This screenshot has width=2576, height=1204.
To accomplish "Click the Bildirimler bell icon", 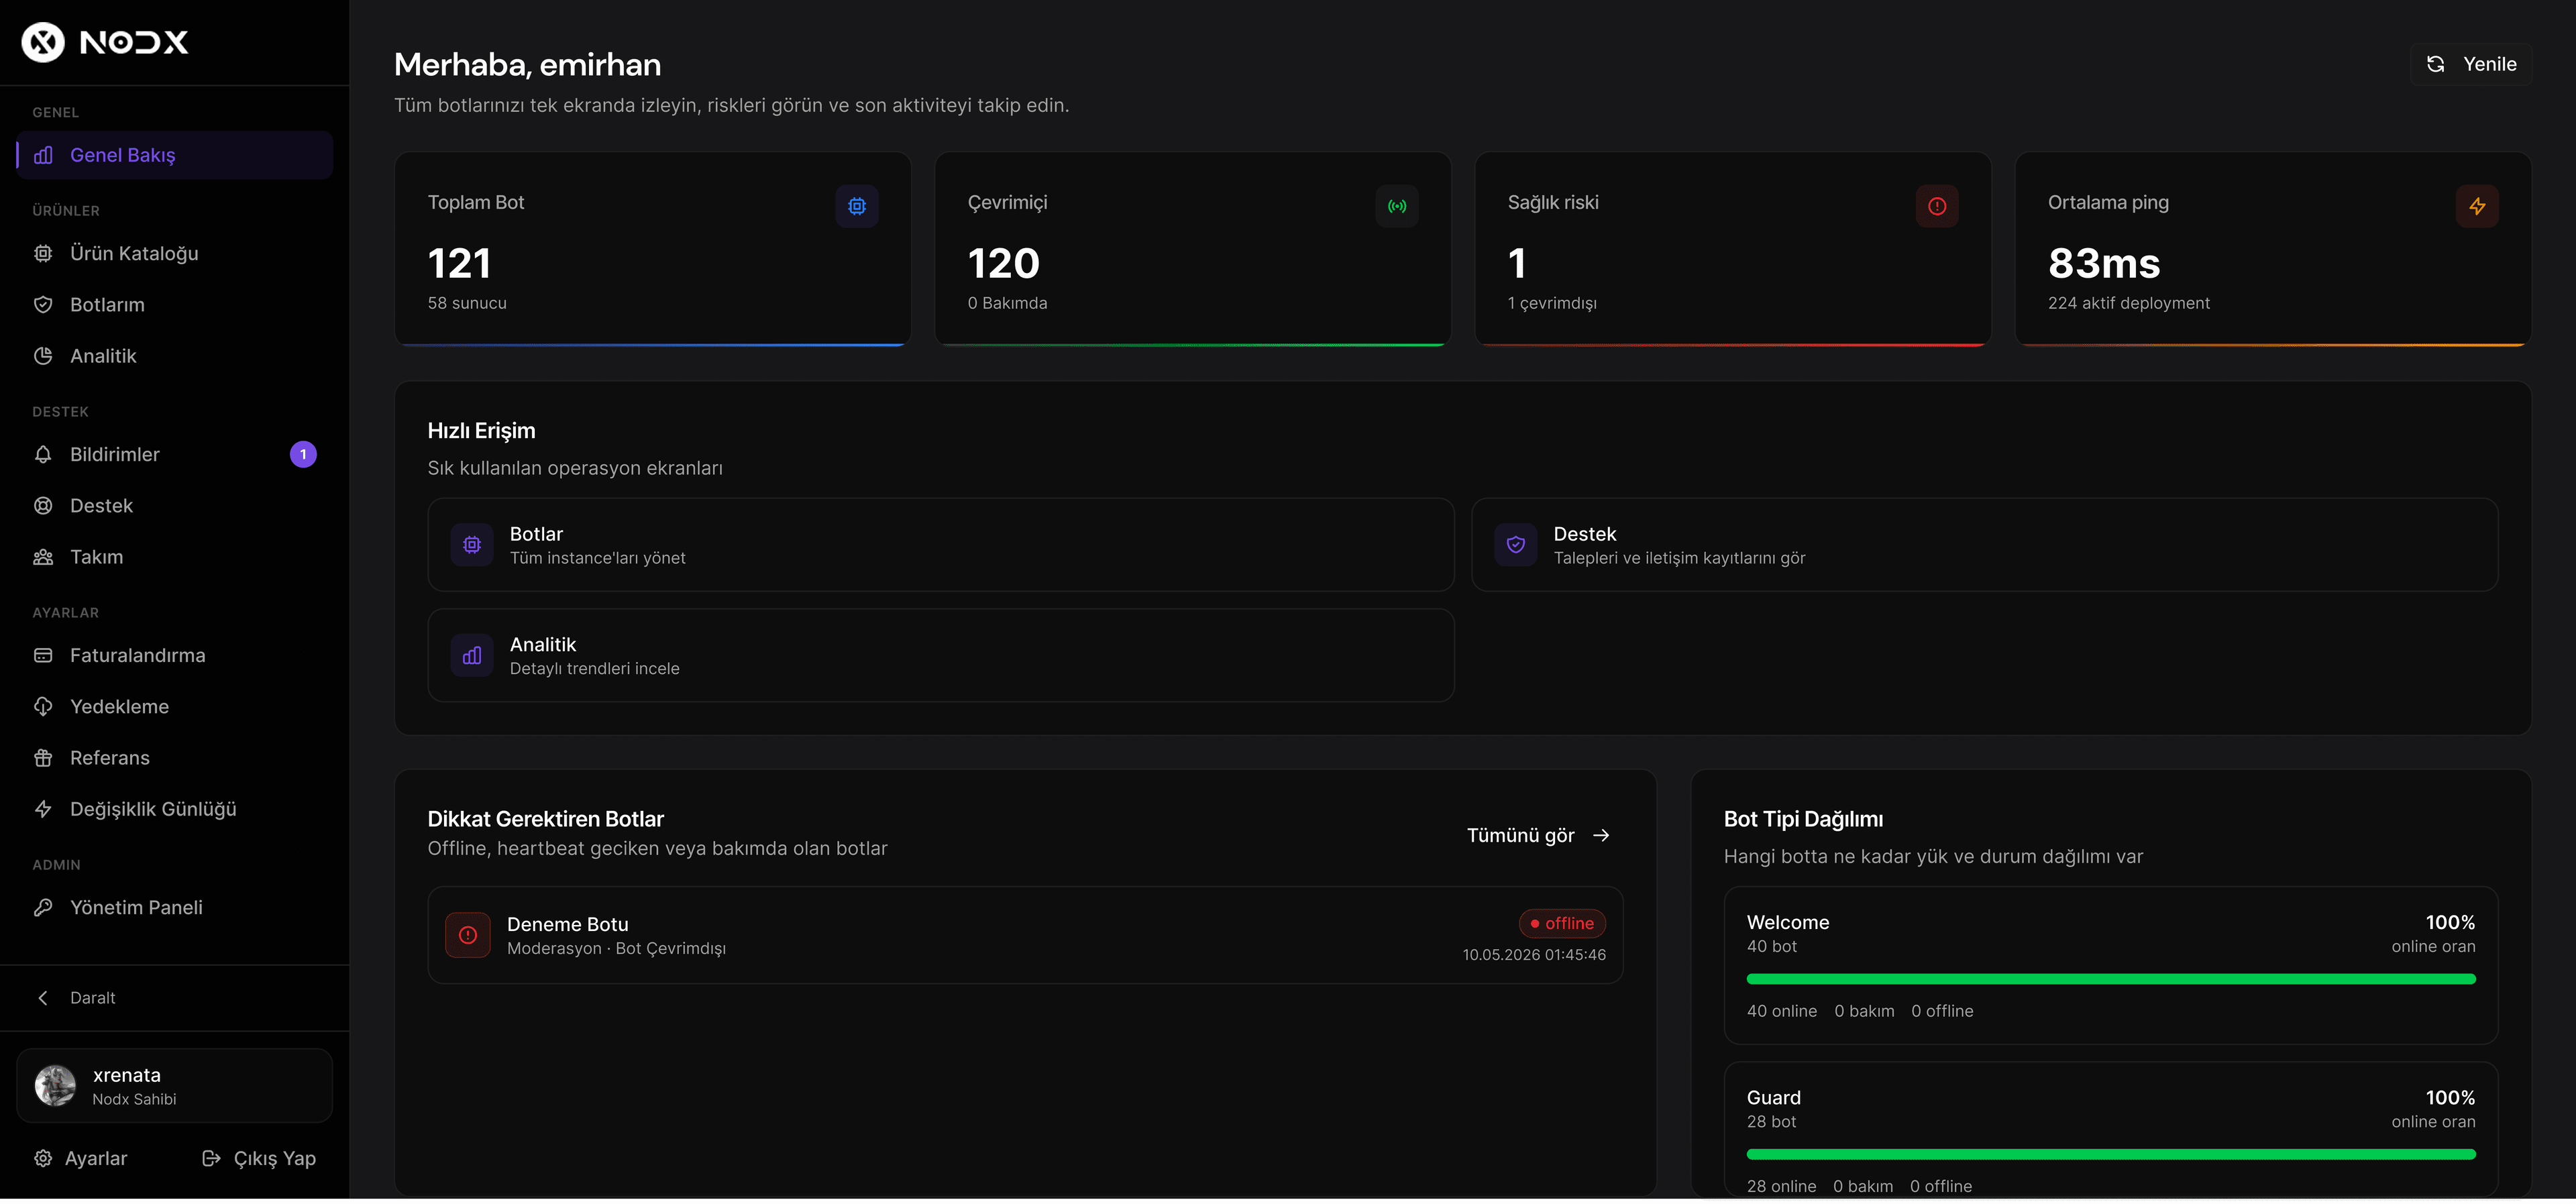I will point(43,455).
